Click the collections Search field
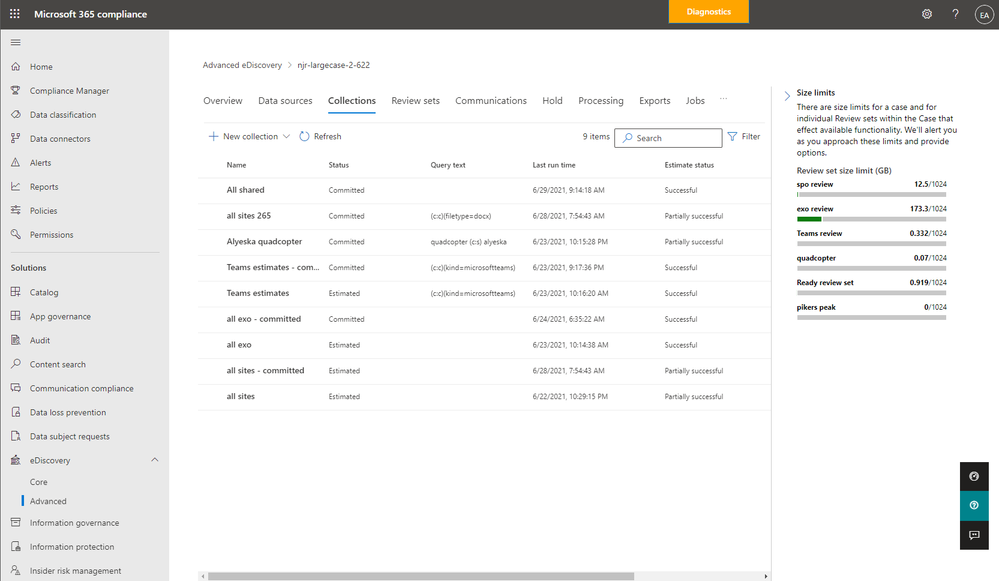Image resolution: width=999 pixels, height=581 pixels. [668, 138]
